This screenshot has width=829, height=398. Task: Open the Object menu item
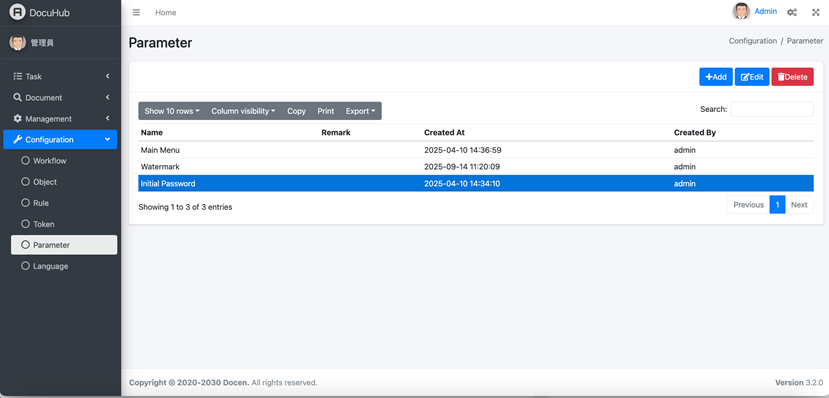pyautogui.click(x=64, y=182)
